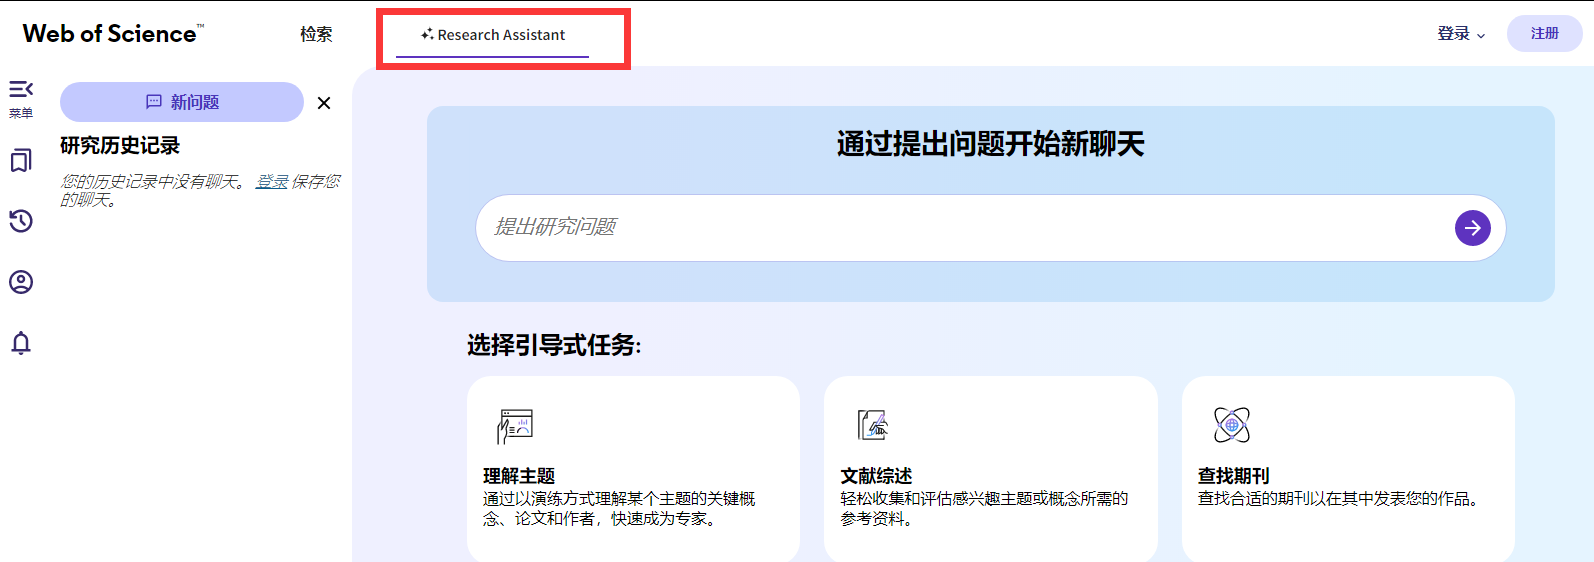Click the 理解主题 card icon
Image resolution: width=1594 pixels, height=562 pixels.
[x=515, y=426]
